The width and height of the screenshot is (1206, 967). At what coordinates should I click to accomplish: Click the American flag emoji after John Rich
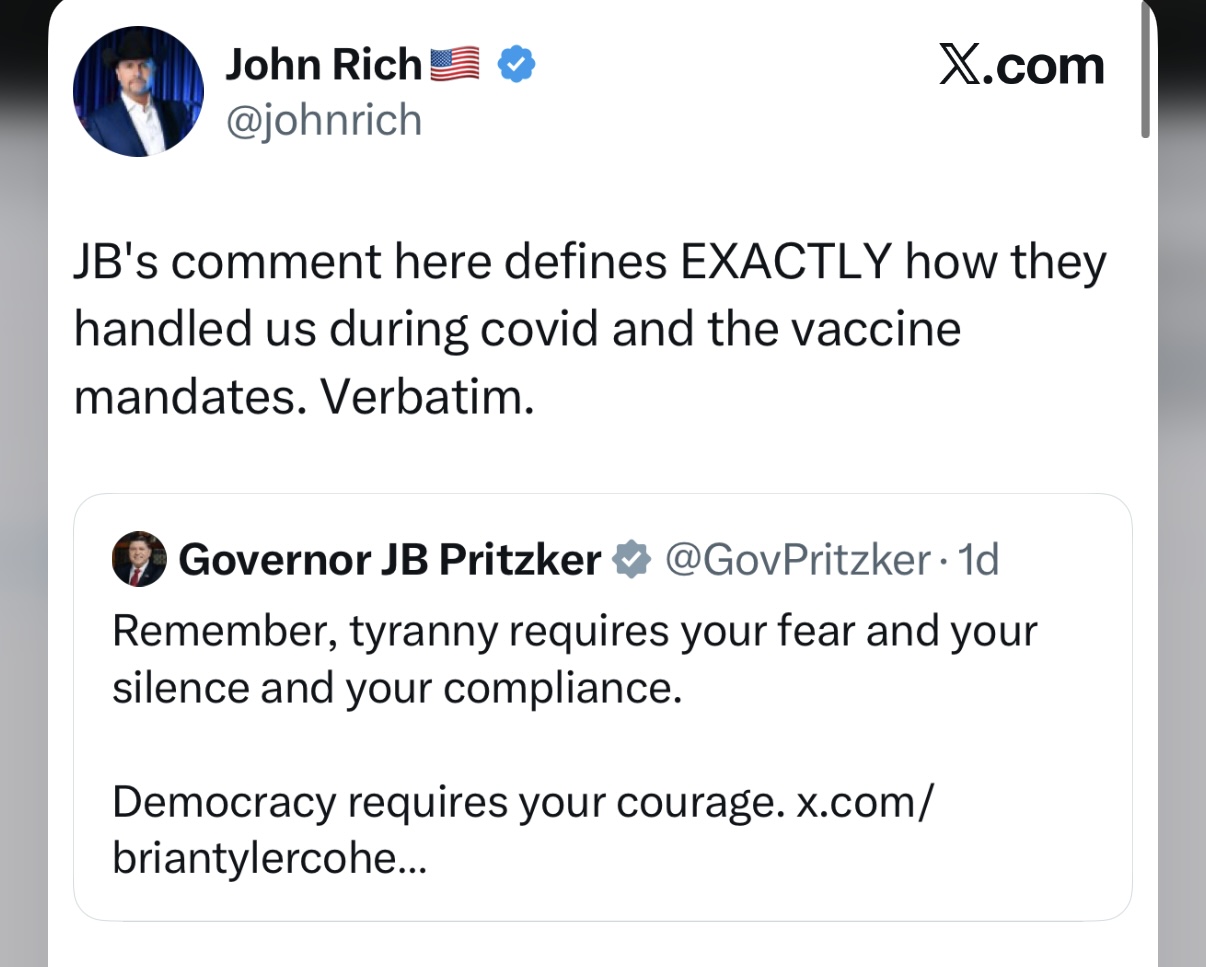[456, 64]
